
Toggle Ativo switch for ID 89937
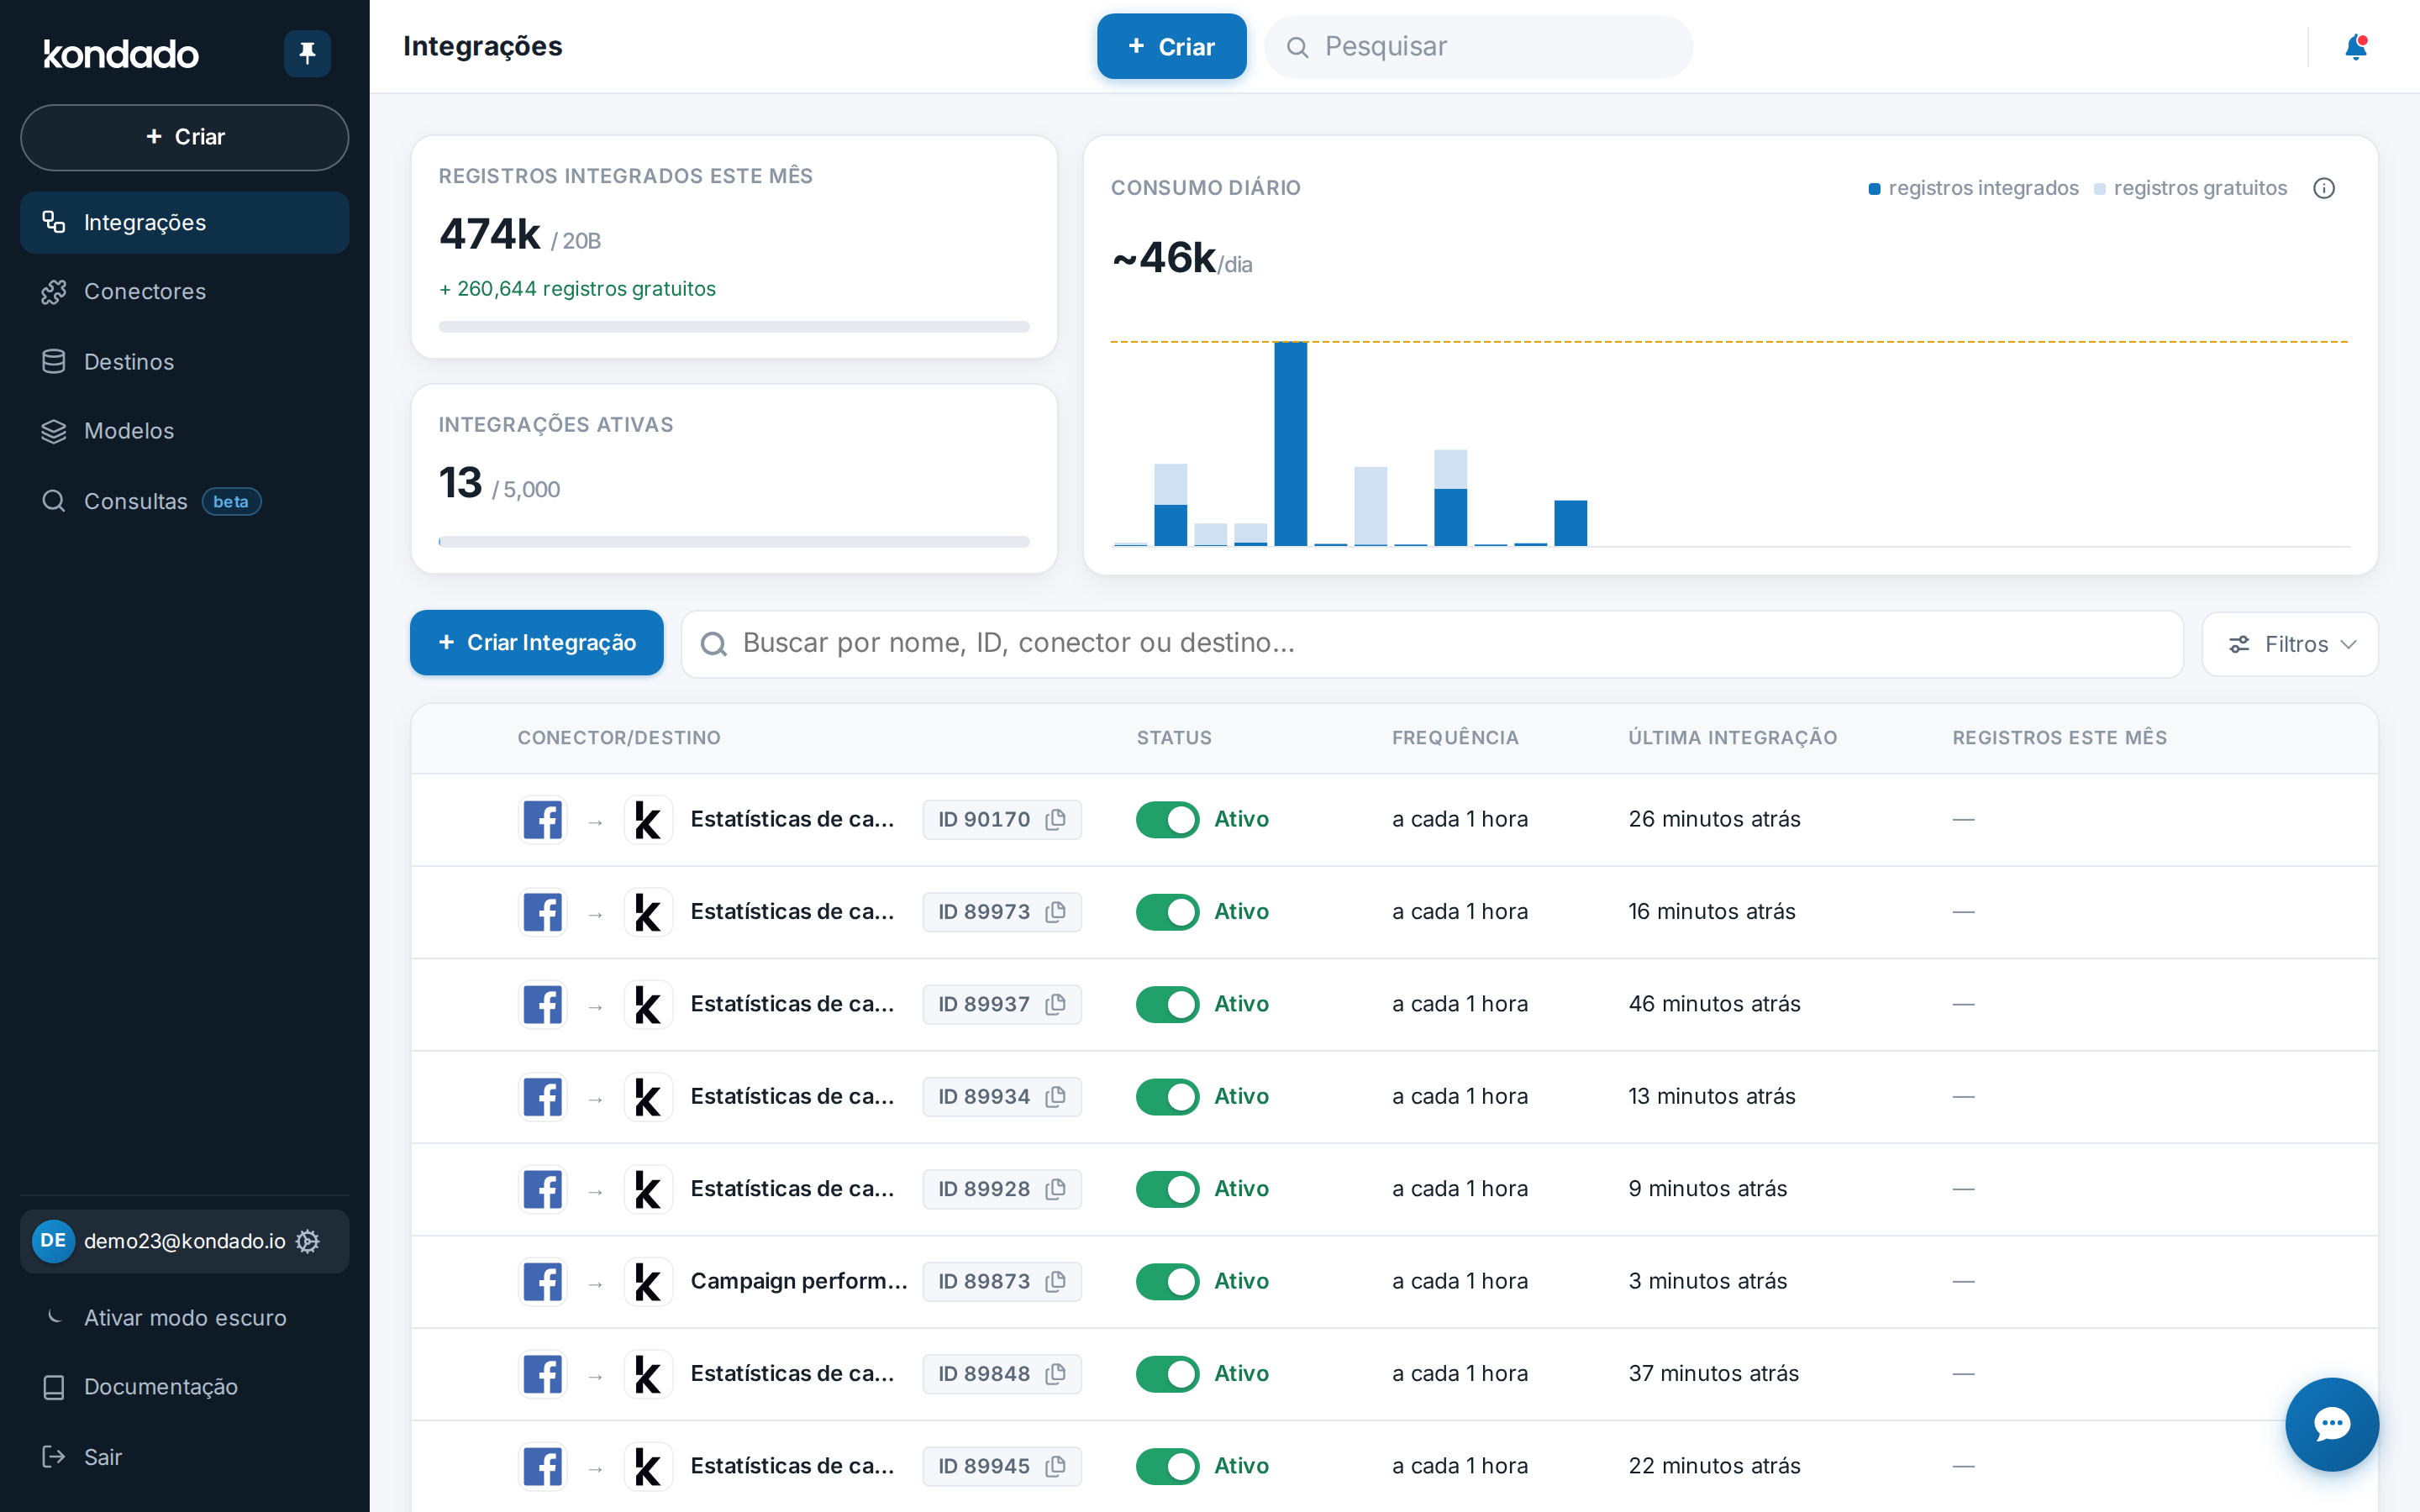pos(1167,1004)
